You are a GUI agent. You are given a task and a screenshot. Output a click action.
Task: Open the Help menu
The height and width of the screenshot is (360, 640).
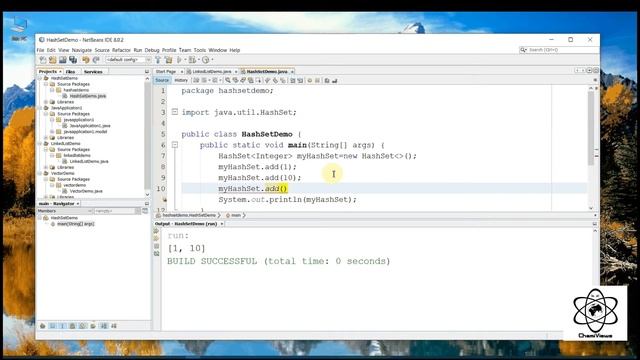(235, 50)
